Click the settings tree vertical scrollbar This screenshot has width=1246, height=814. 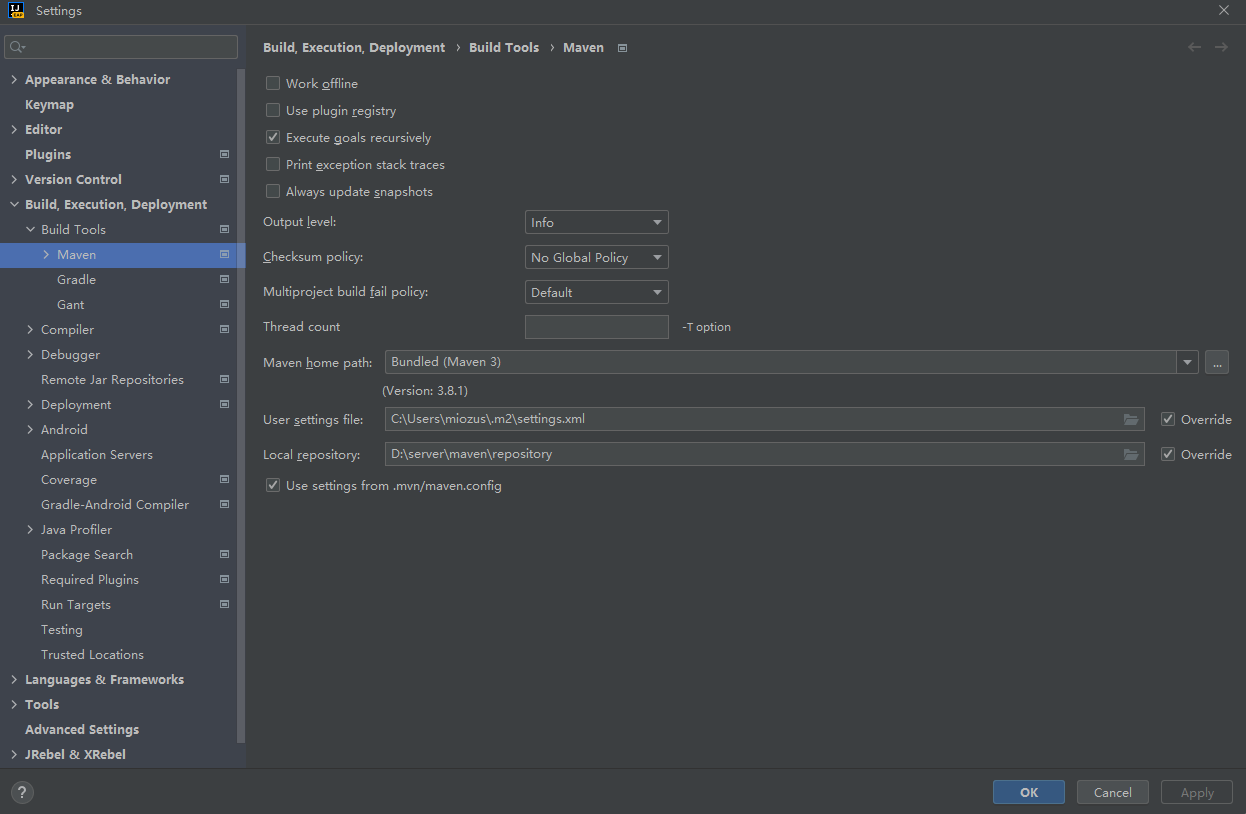pos(241,405)
